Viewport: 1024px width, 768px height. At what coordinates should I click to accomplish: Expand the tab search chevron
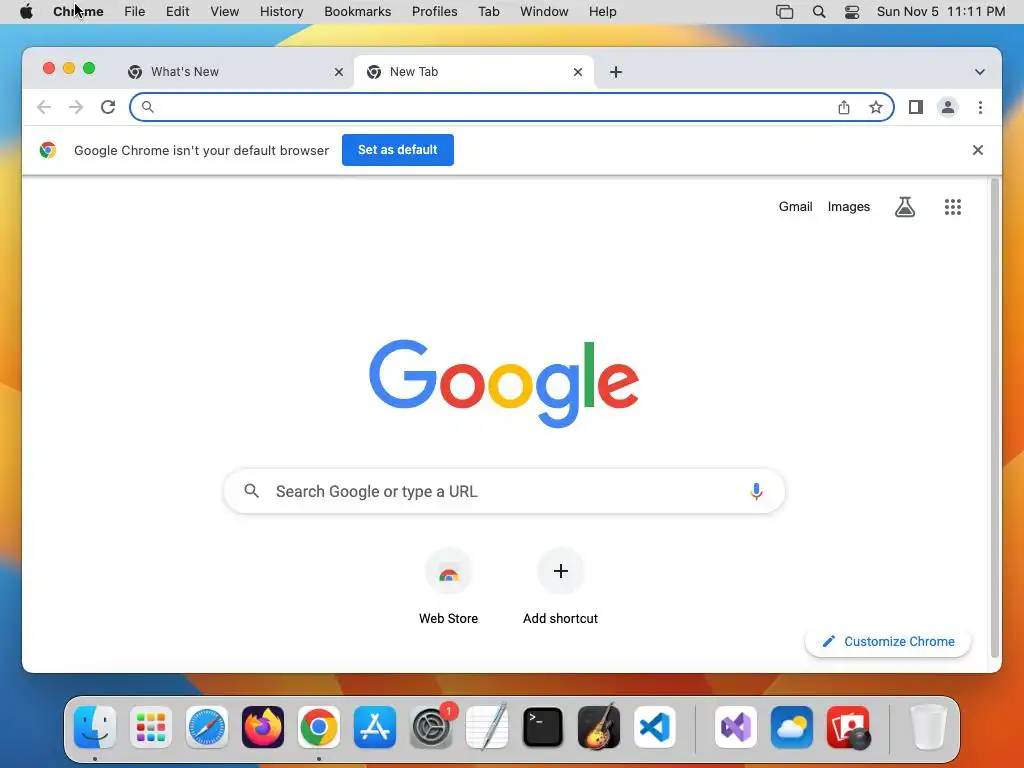[x=980, y=72]
